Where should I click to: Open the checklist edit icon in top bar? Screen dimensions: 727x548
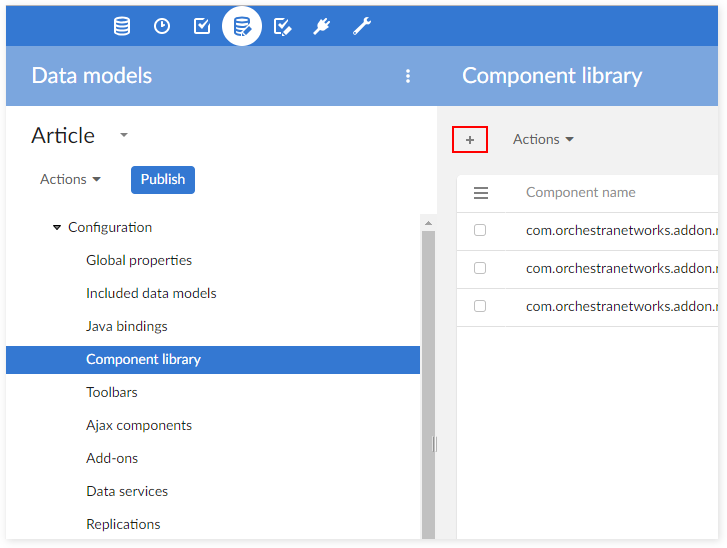tap(282, 27)
